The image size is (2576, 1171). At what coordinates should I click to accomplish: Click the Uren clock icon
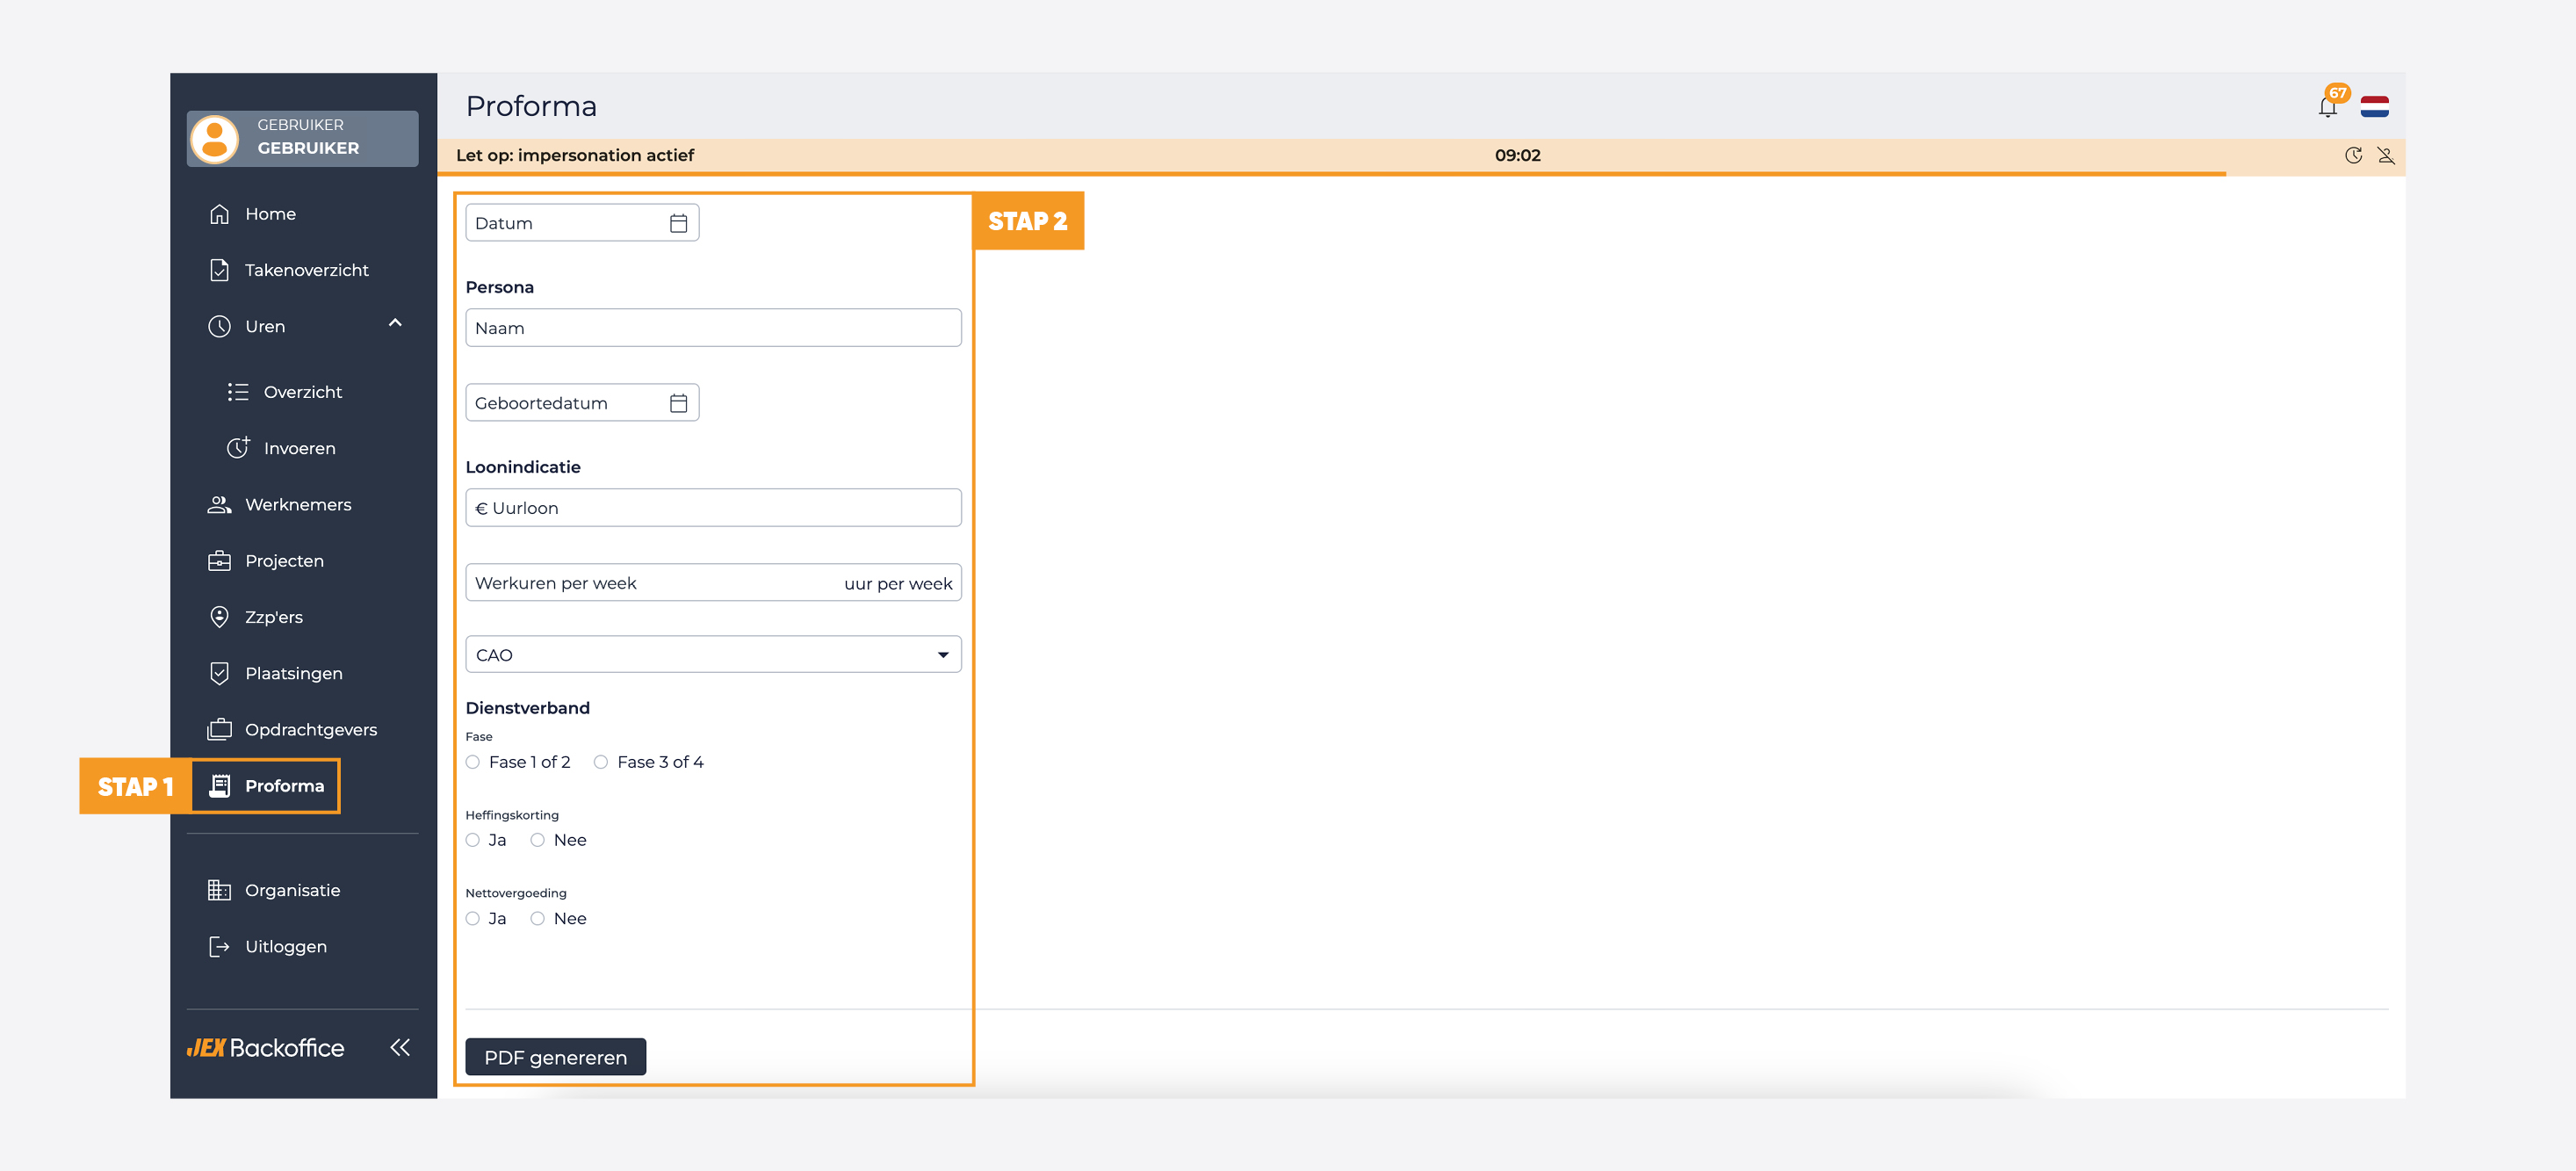(219, 326)
